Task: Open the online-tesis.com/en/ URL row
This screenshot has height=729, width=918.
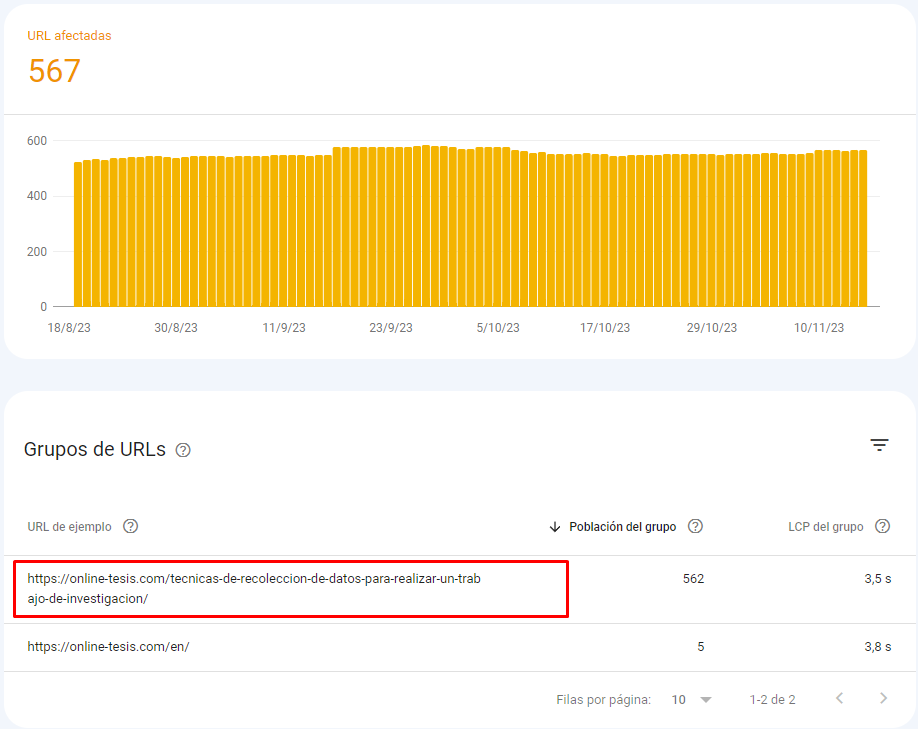Action: click(459, 647)
